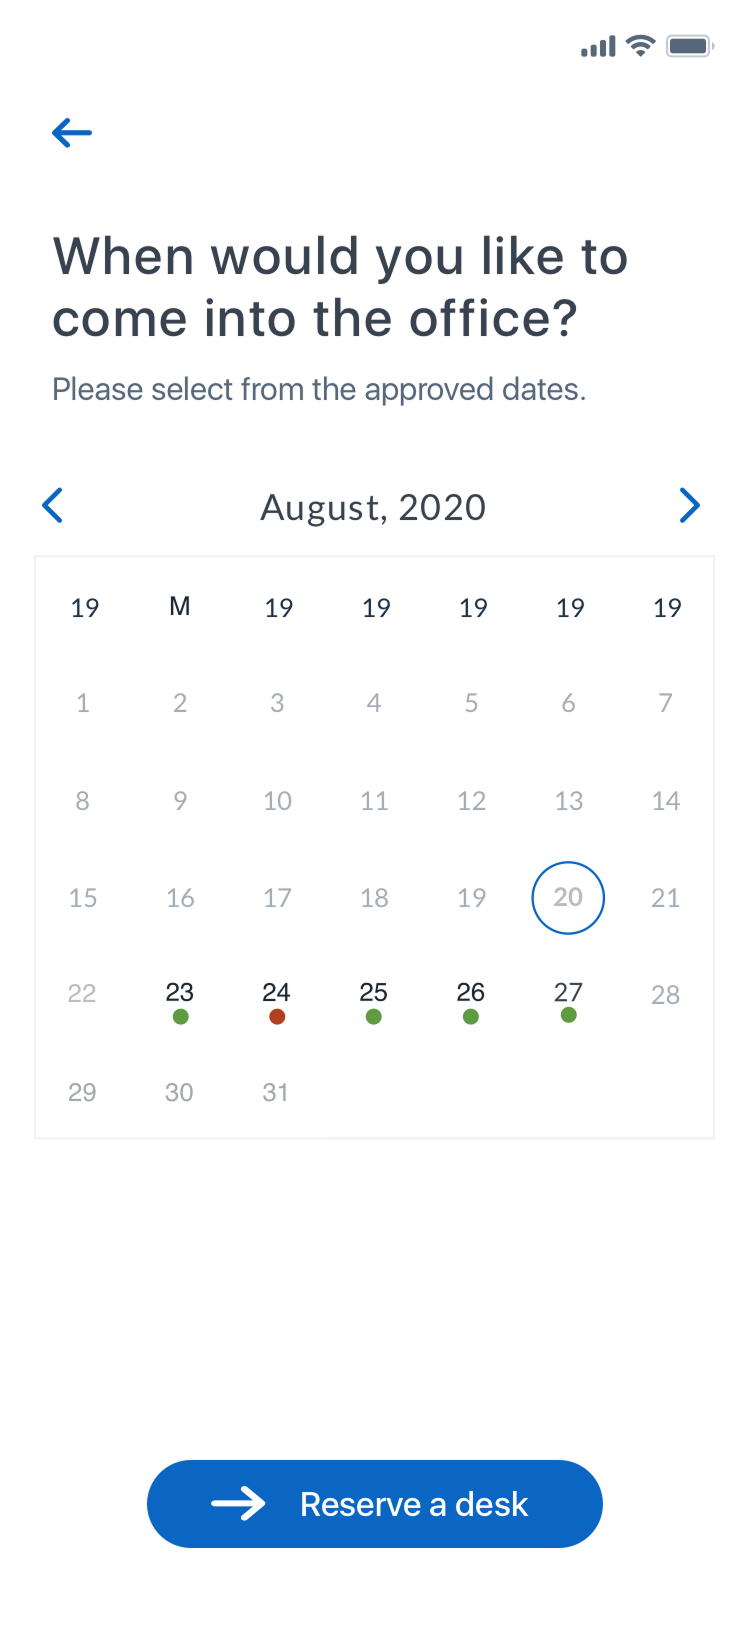Go back using the left arrow icon
The image size is (750, 1626).
pos(72,132)
